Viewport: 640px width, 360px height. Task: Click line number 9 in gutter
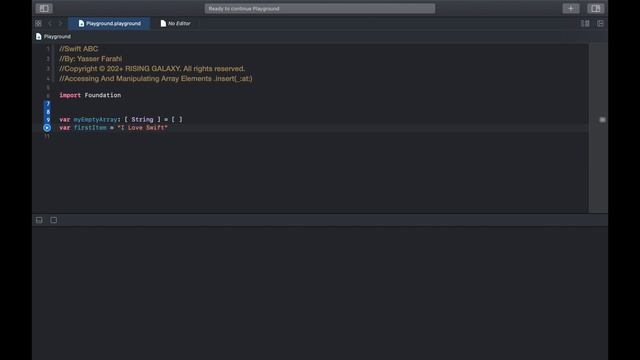48,120
